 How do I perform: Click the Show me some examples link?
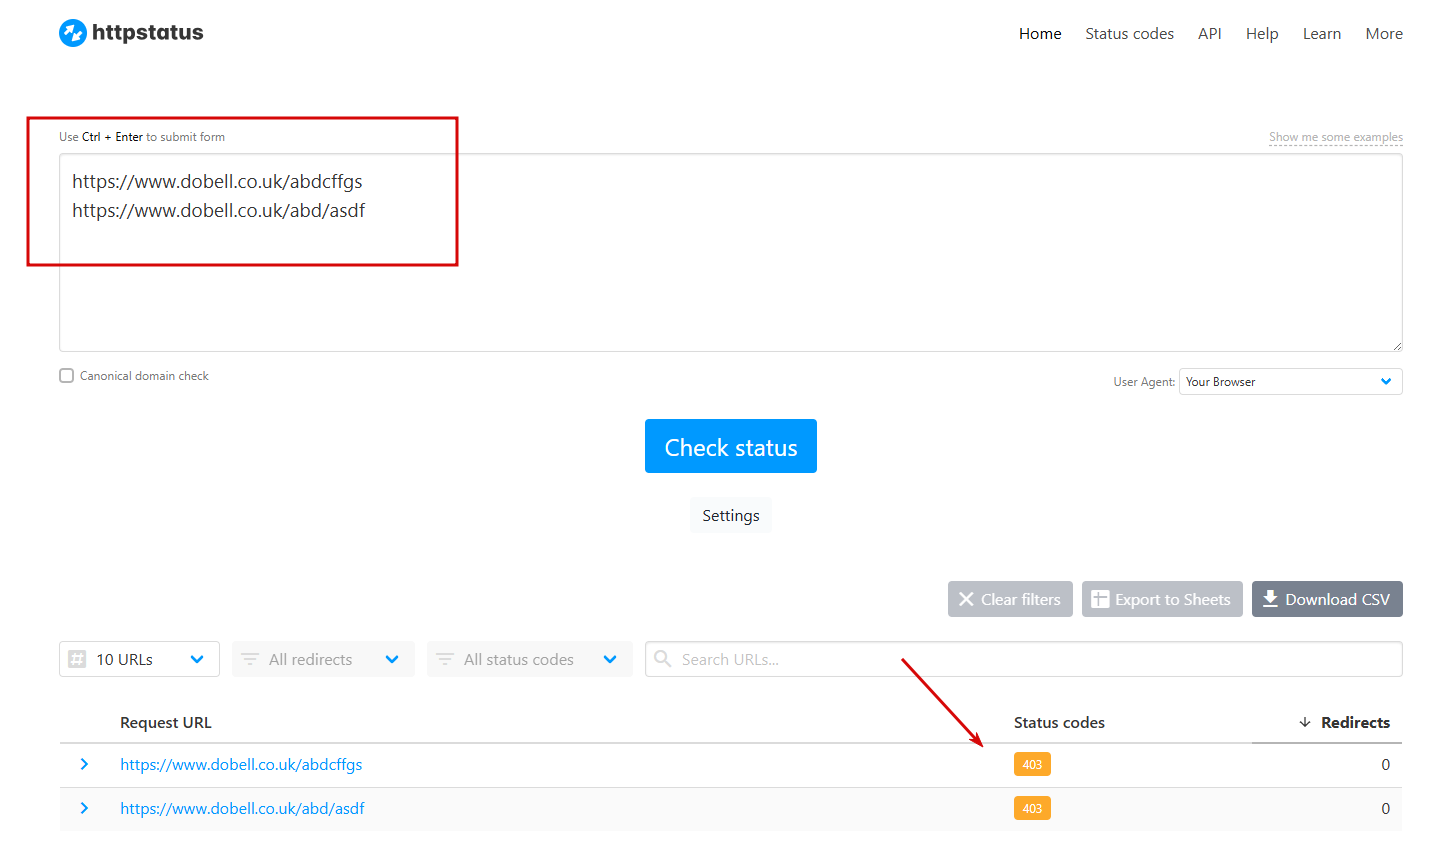[1335, 137]
